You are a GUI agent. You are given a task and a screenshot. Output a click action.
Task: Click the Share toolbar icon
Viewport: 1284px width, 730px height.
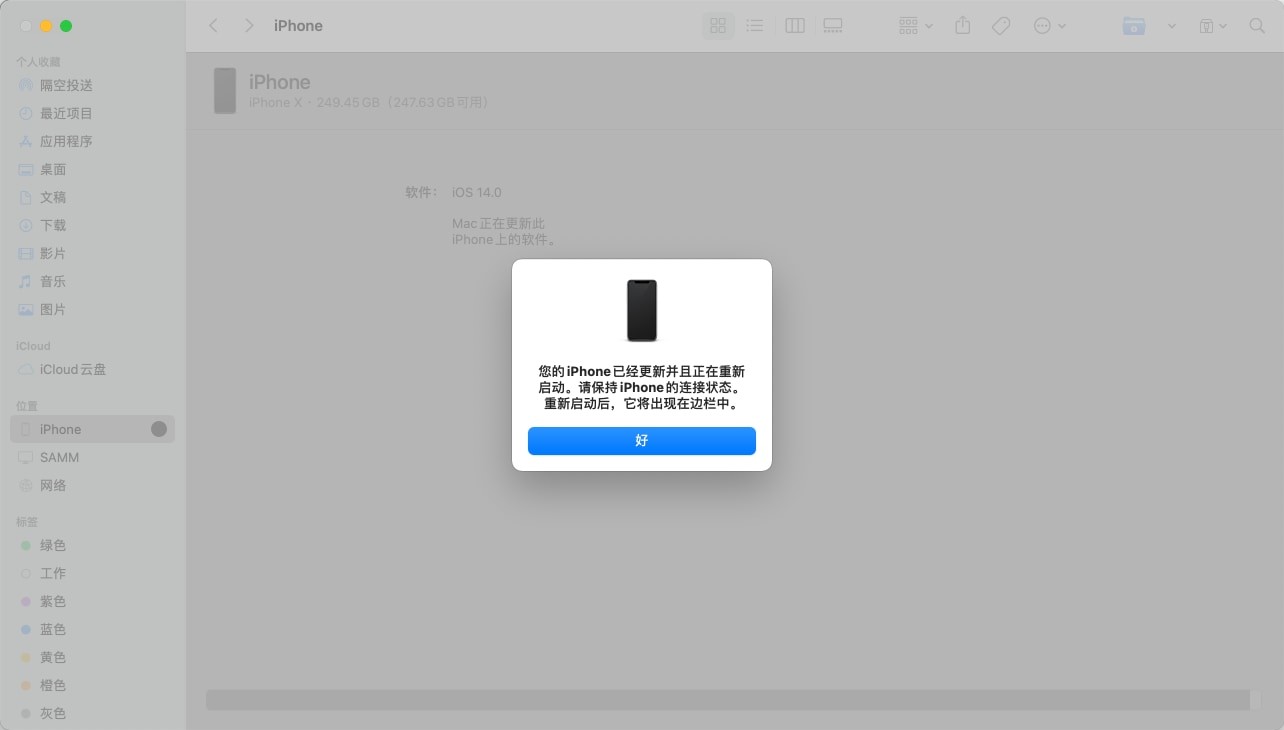963,26
